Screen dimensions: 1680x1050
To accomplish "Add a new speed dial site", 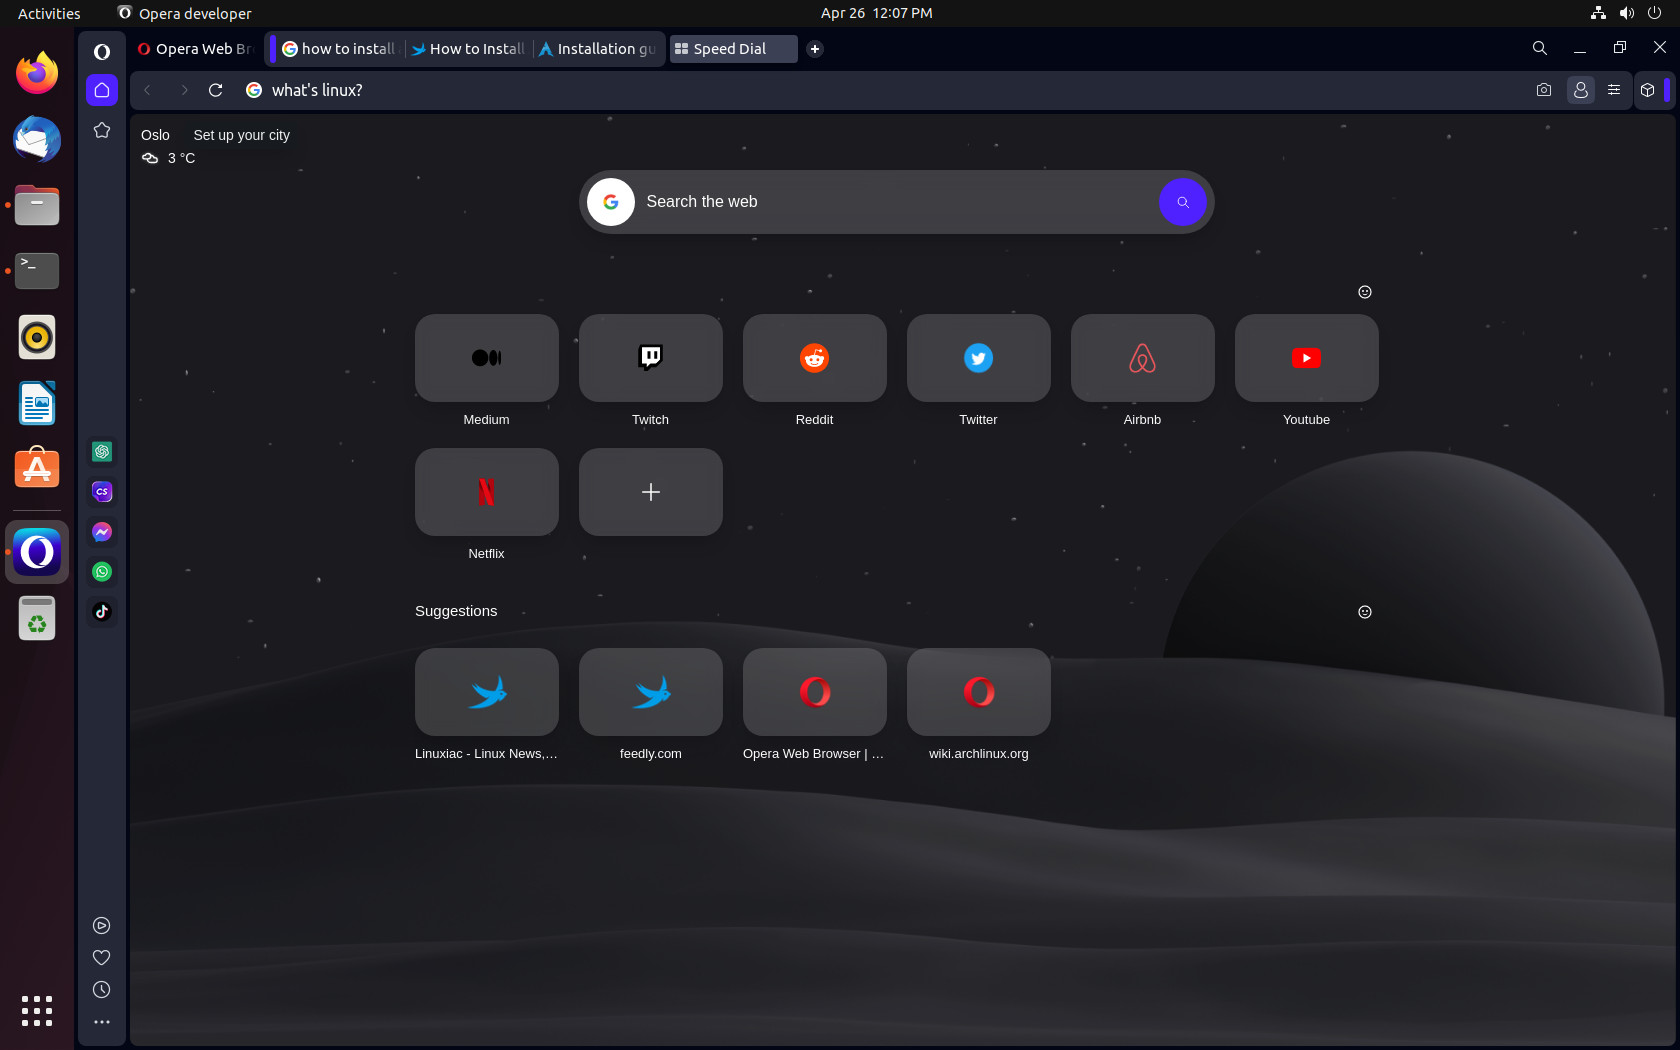I will pos(651,492).
